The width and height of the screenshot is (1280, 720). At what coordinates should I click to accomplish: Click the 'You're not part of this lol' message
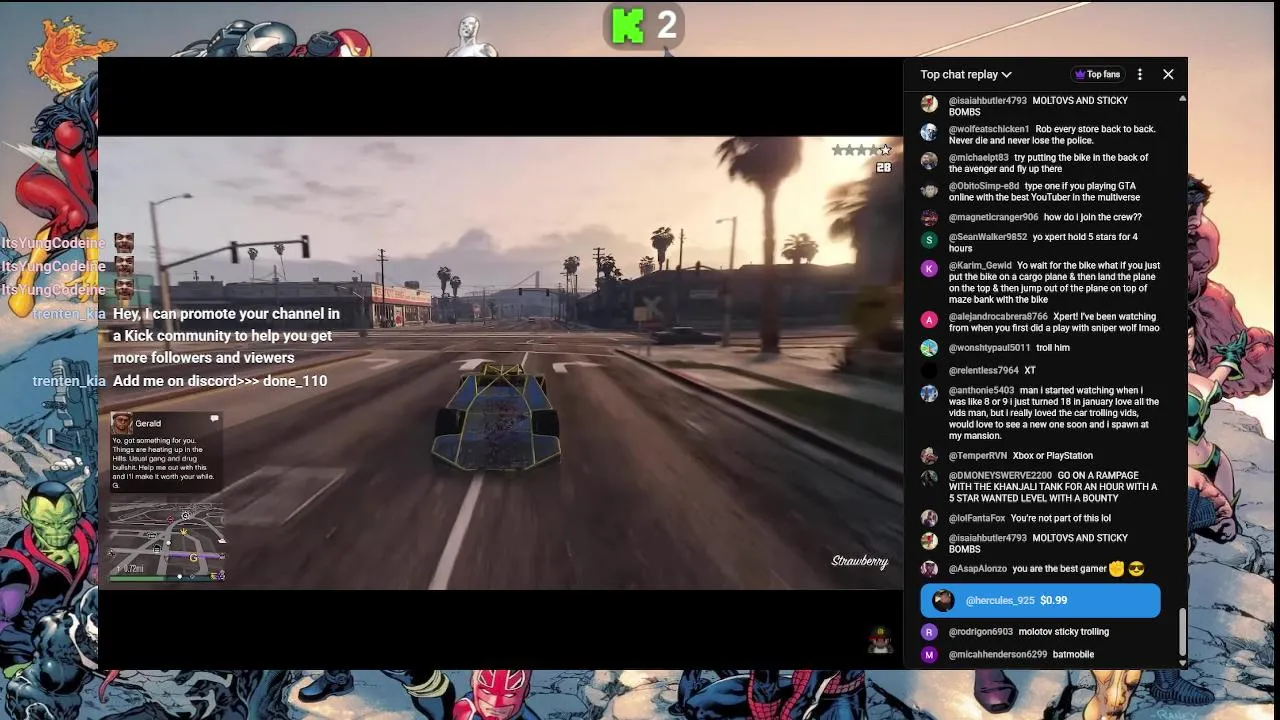pos(1061,518)
